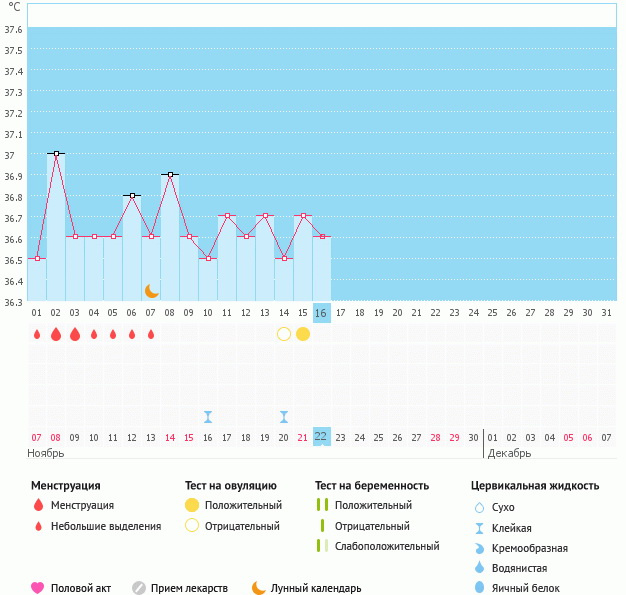Screen dimensions: 626x595
Task: Click the Яичный белок drop icon in legend
Action: (x=480, y=588)
